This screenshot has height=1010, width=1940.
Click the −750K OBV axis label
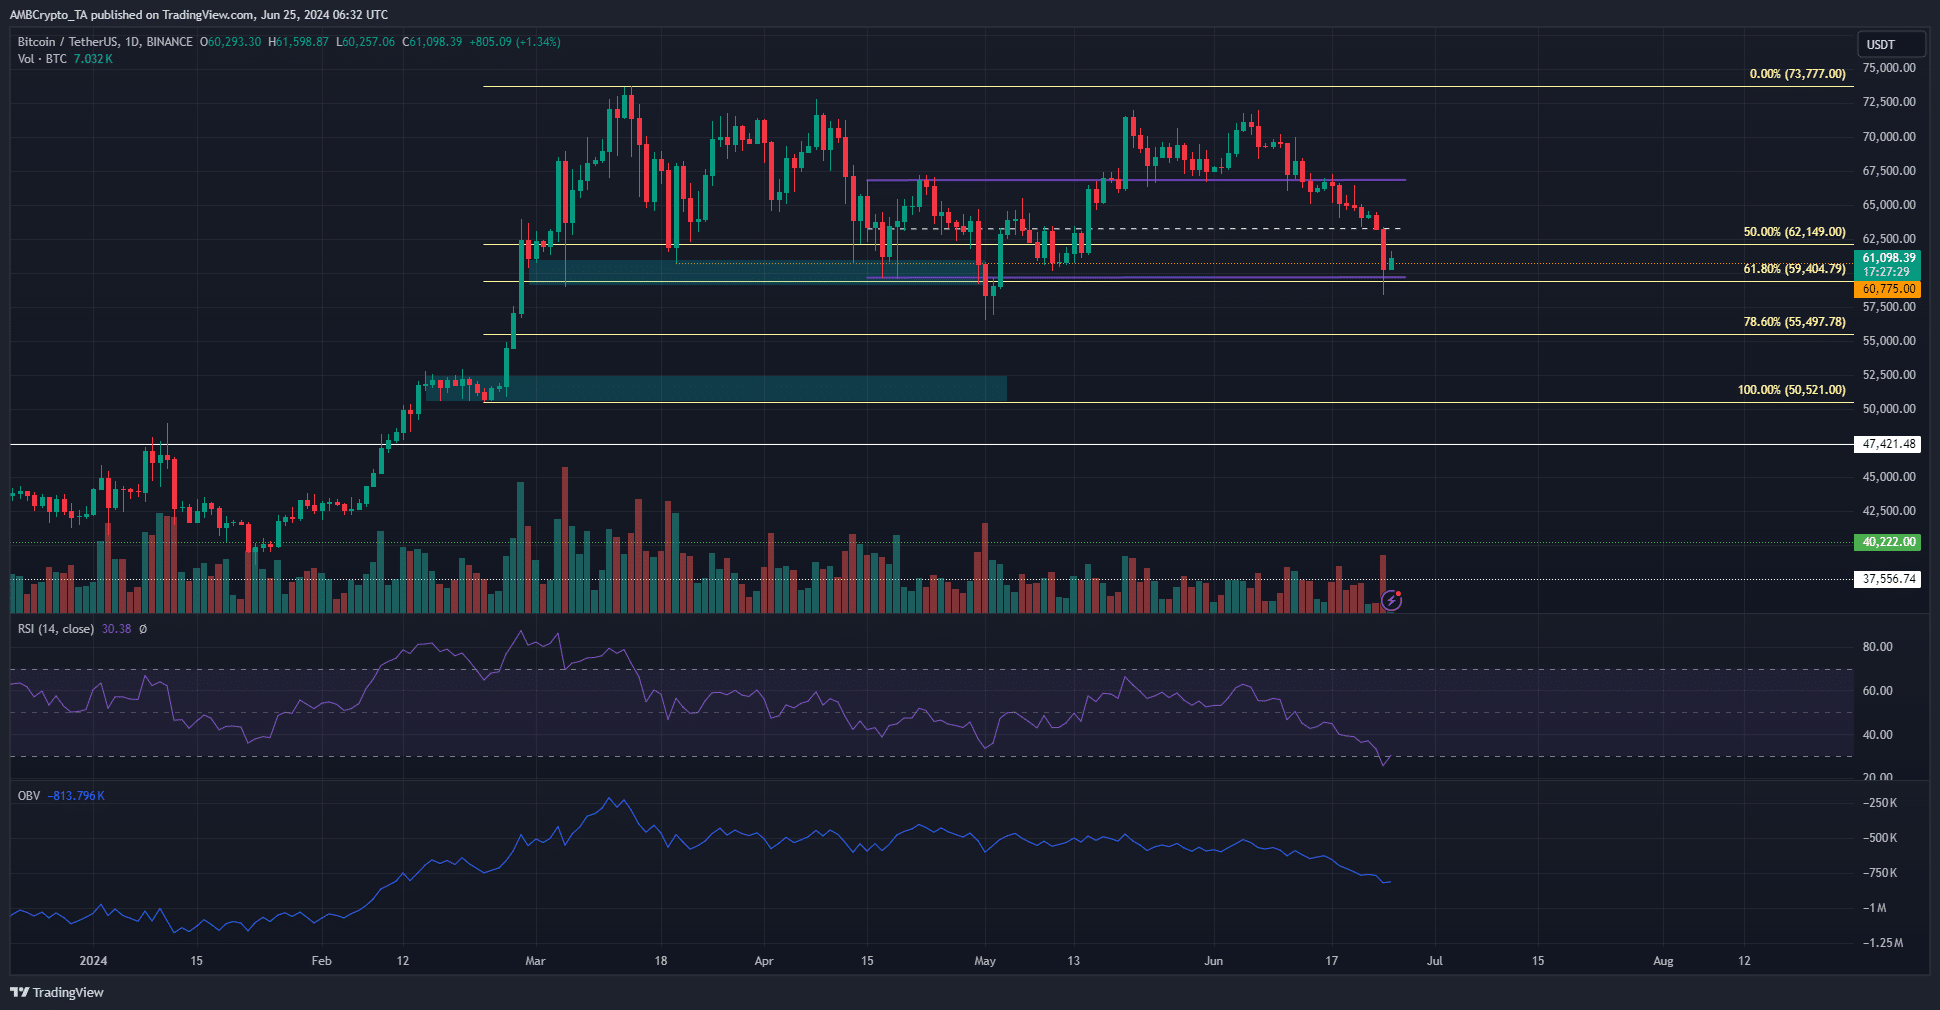tap(1880, 873)
